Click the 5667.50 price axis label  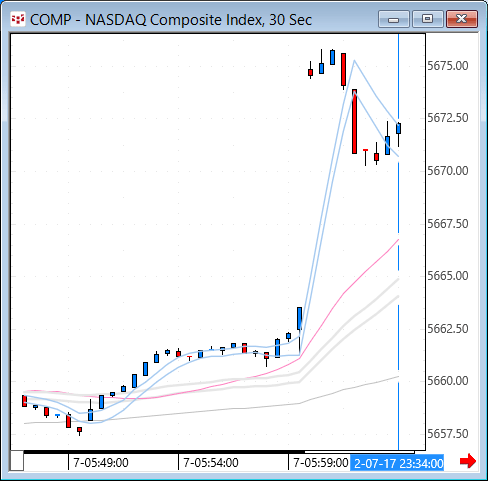(448, 223)
